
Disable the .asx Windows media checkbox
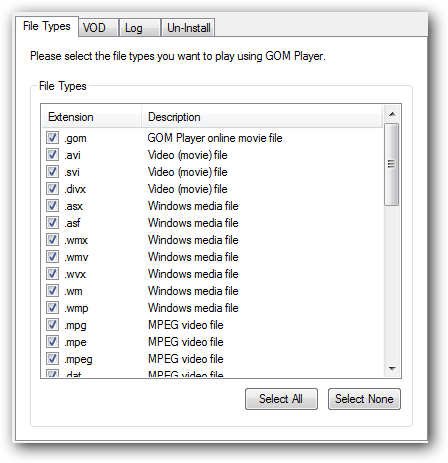(x=52, y=205)
